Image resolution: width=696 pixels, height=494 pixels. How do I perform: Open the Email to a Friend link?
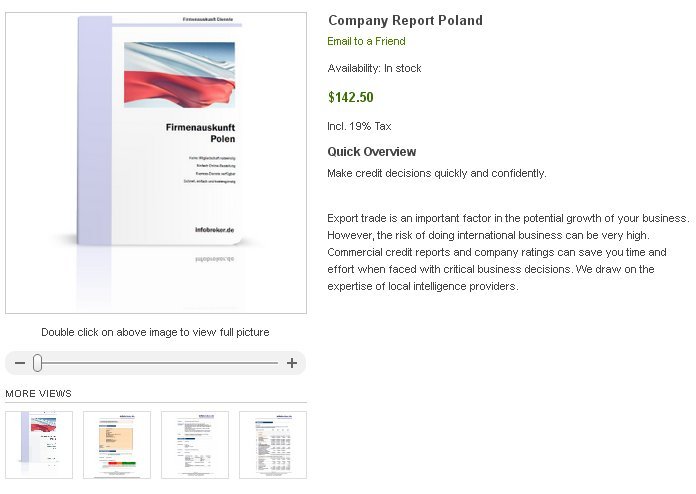[366, 42]
